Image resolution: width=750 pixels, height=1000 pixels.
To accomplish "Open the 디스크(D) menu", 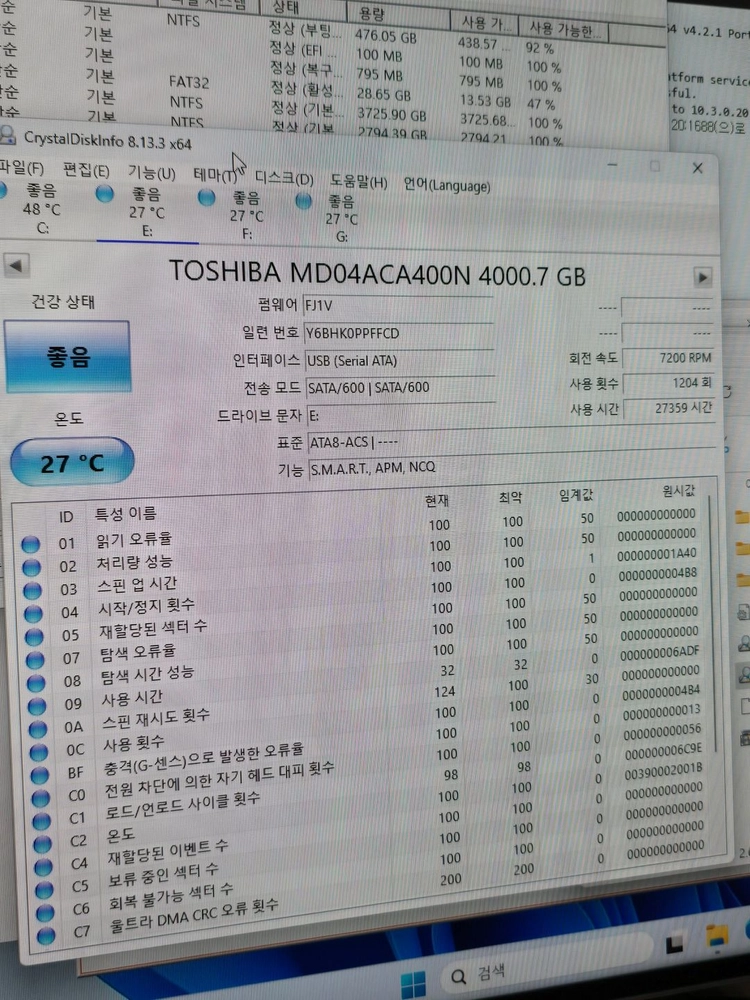I will coord(284,178).
